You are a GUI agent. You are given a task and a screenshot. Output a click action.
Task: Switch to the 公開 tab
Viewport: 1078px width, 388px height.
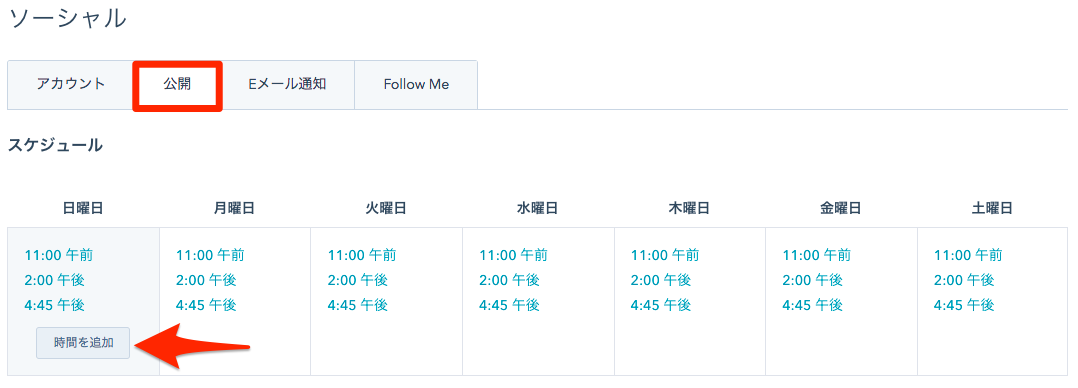[177, 85]
